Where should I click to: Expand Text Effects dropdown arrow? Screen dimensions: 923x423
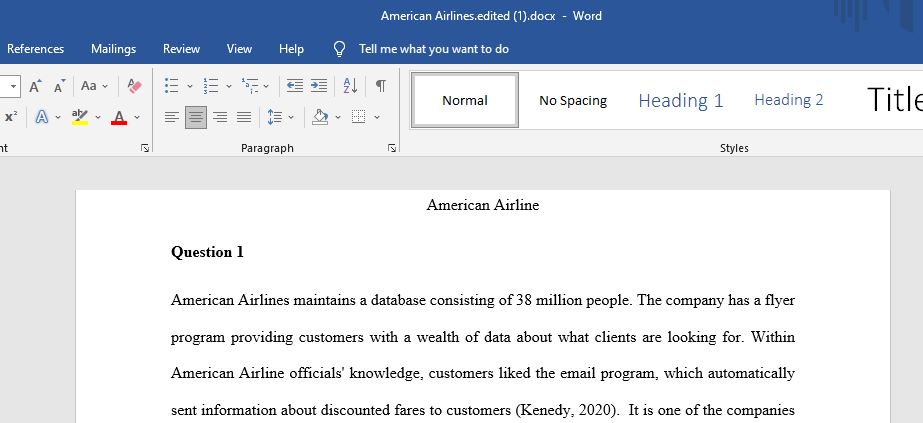[x=58, y=117]
